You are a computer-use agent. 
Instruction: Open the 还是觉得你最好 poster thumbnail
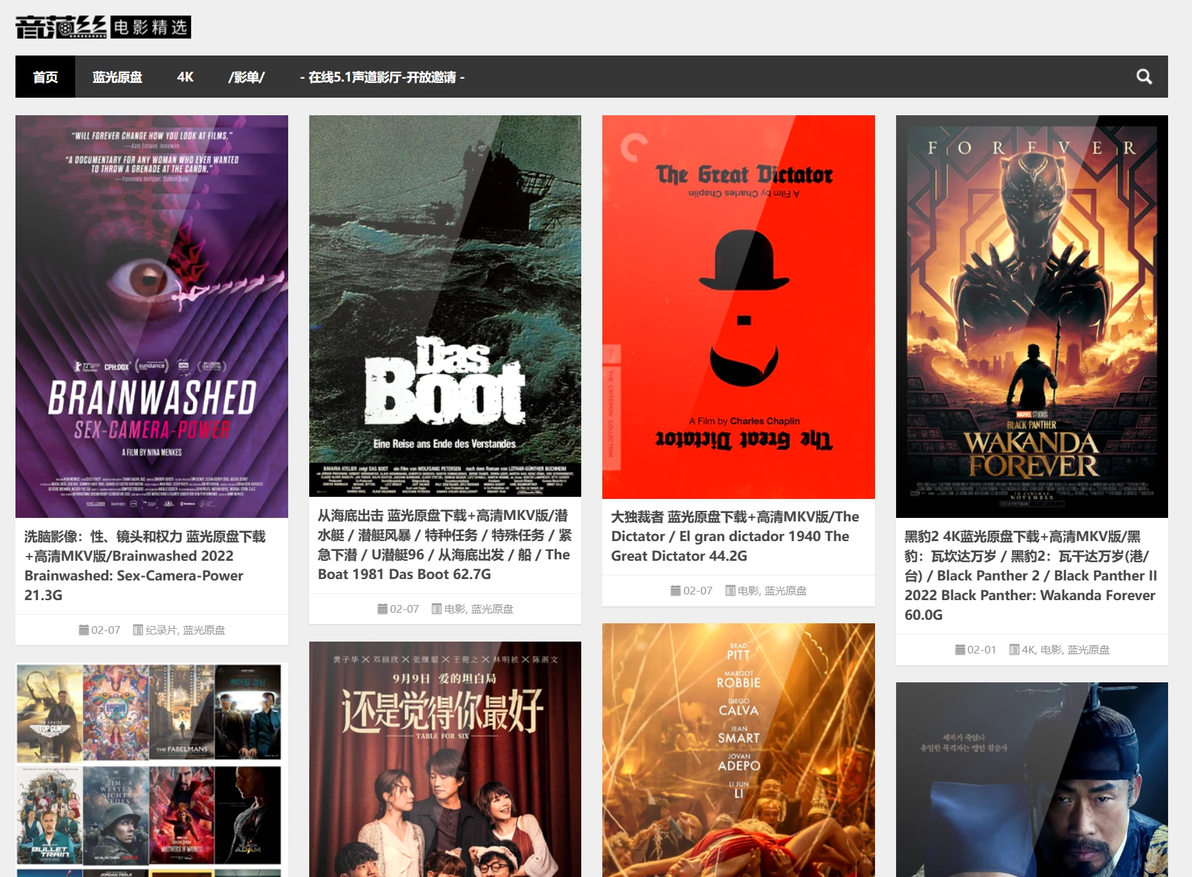[x=445, y=759]
